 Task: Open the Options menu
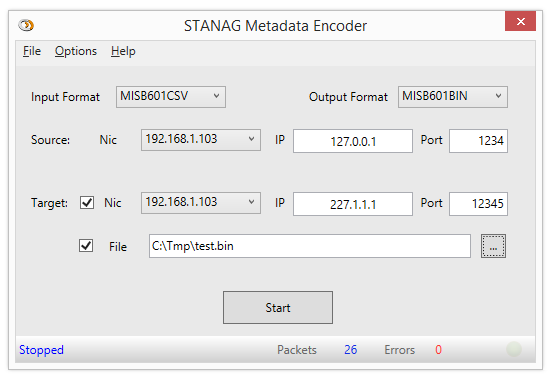[76, 51]
